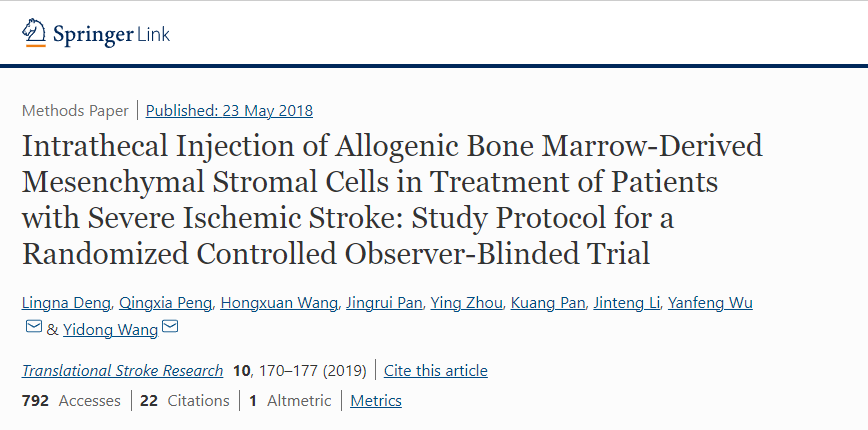This screenshot has width=868, height=430.
Task: Open the Translational Stroke Research journal link
Action: point(122,371)
